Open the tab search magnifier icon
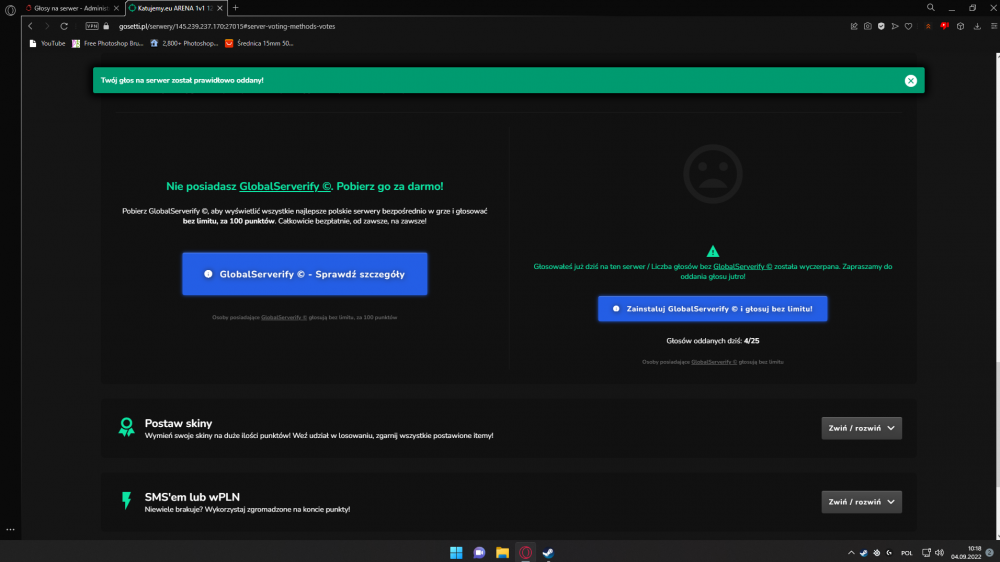The image size is (1000, 562). (930, 8)
